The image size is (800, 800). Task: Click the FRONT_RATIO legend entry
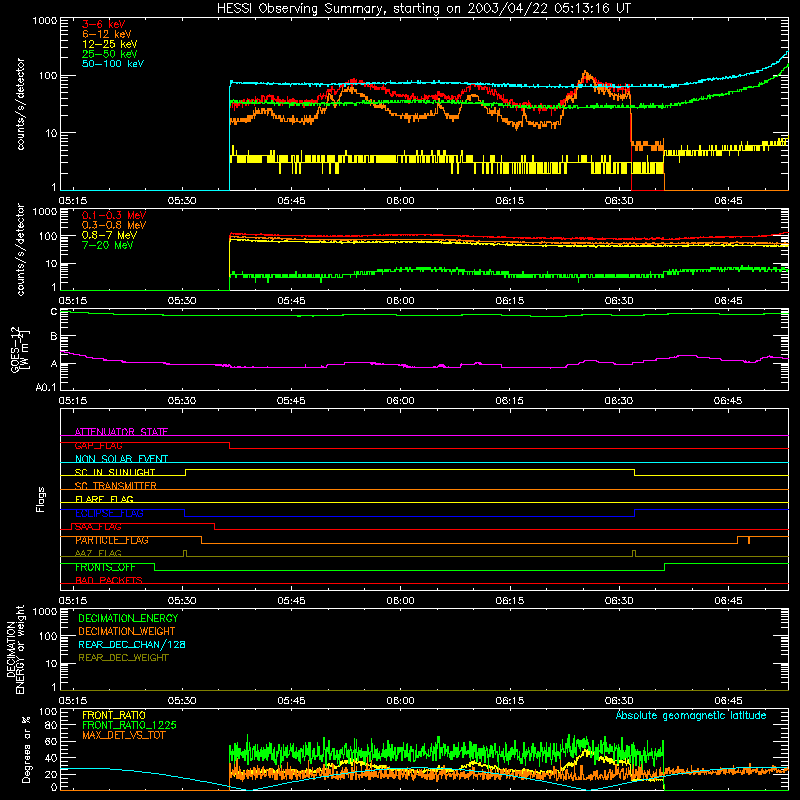point(114,715)
